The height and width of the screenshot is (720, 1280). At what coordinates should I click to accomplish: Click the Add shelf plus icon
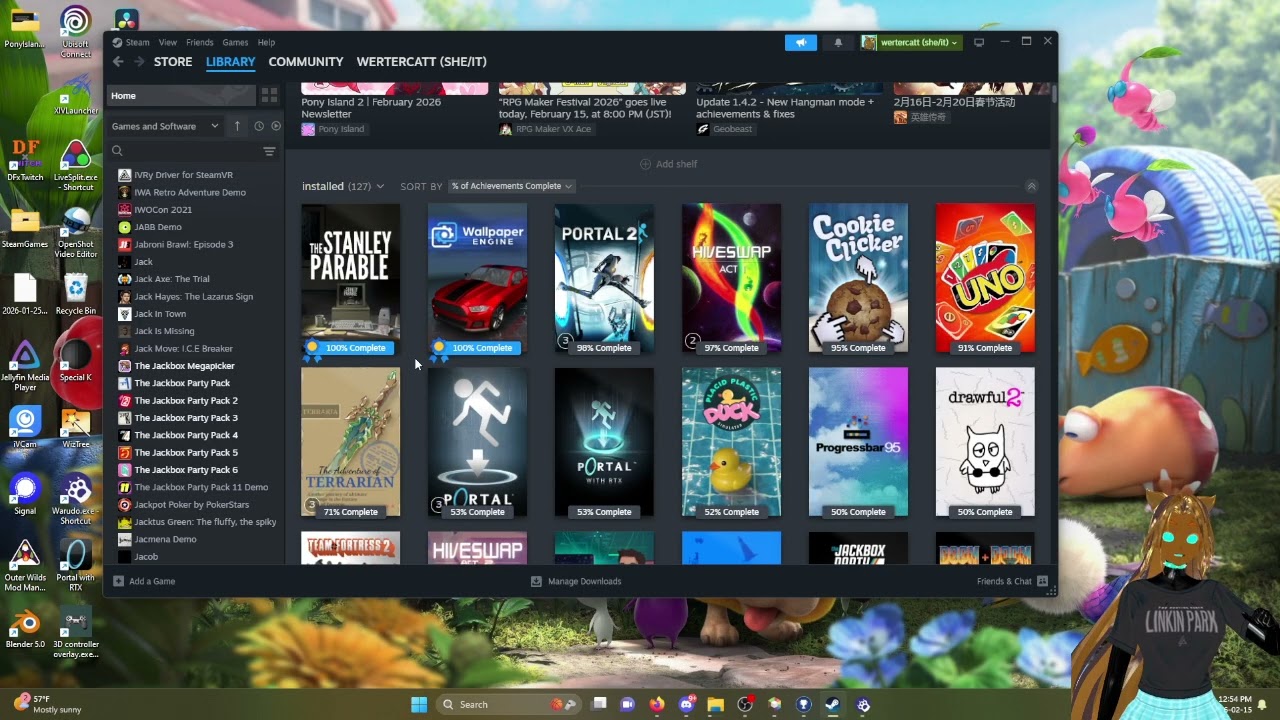click(645, 164)
